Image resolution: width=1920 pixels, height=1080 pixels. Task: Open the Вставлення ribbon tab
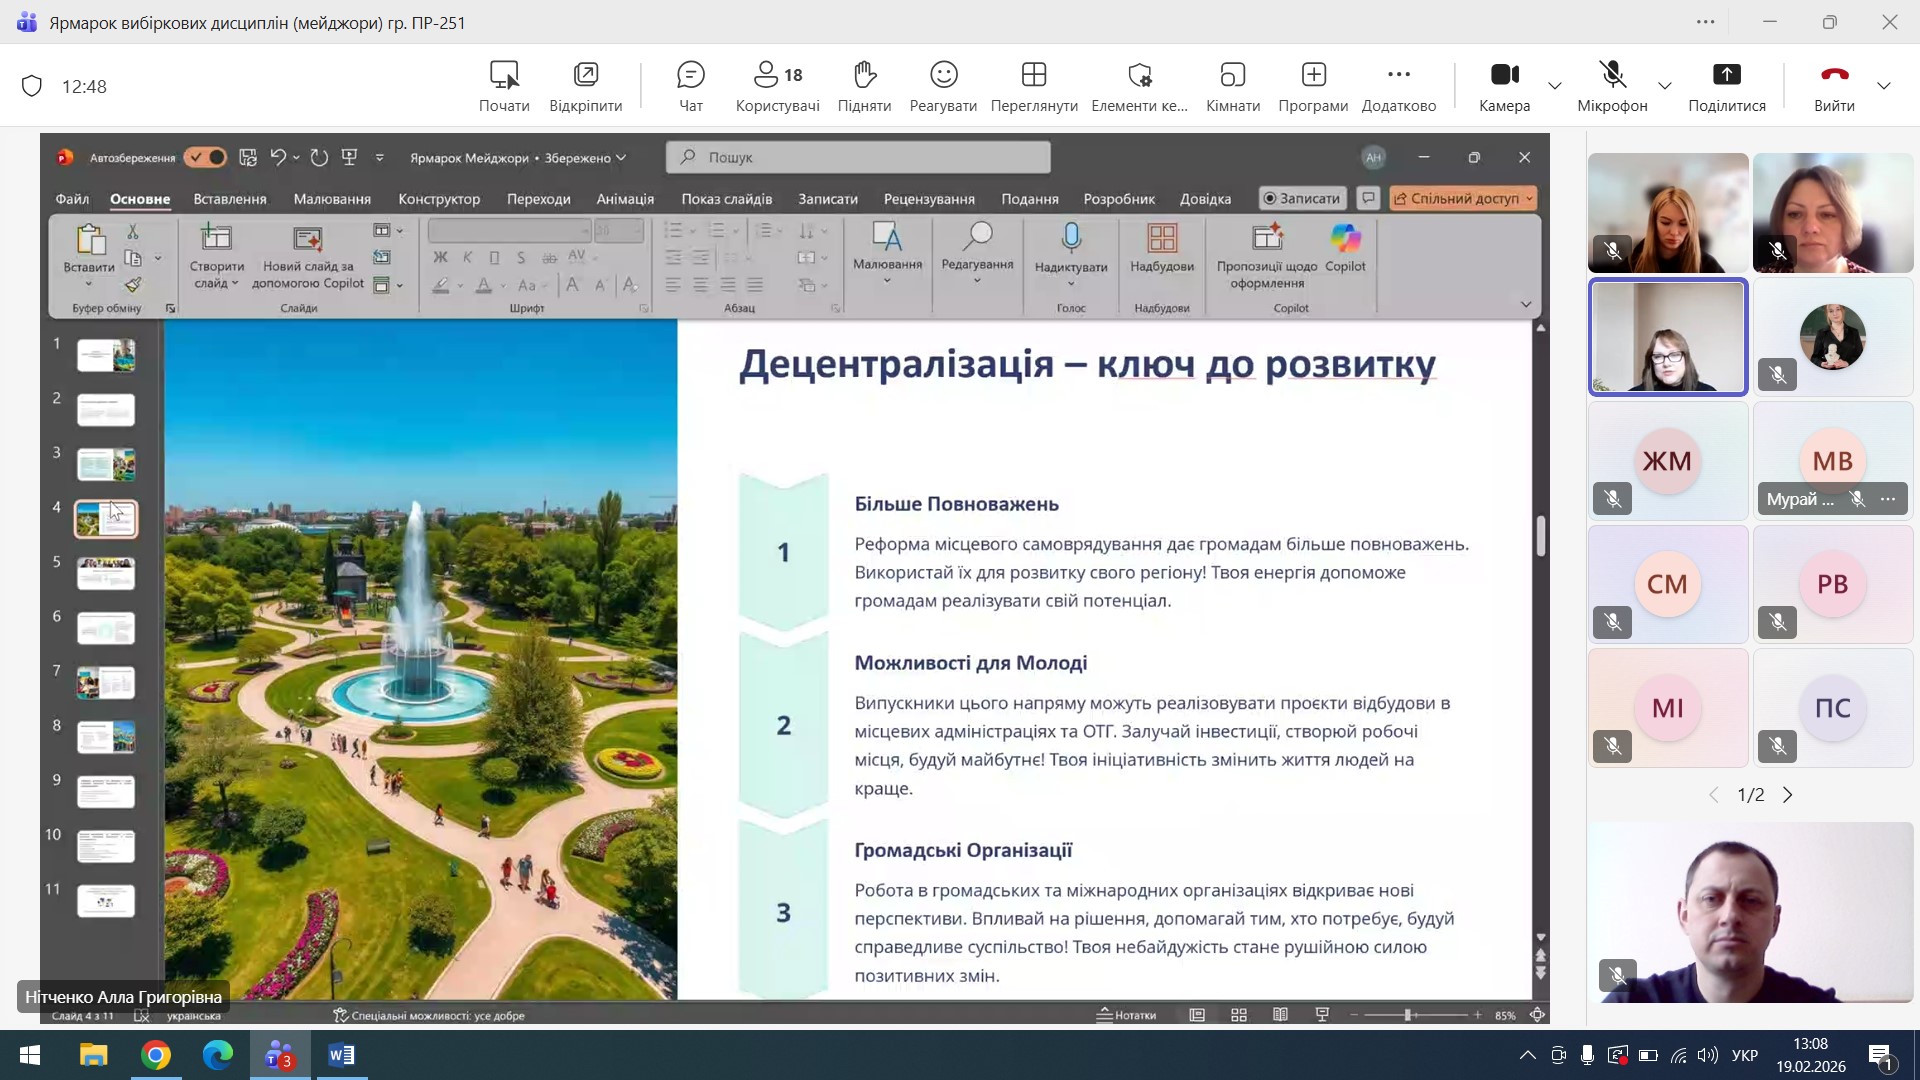click(x=230, y=199)
